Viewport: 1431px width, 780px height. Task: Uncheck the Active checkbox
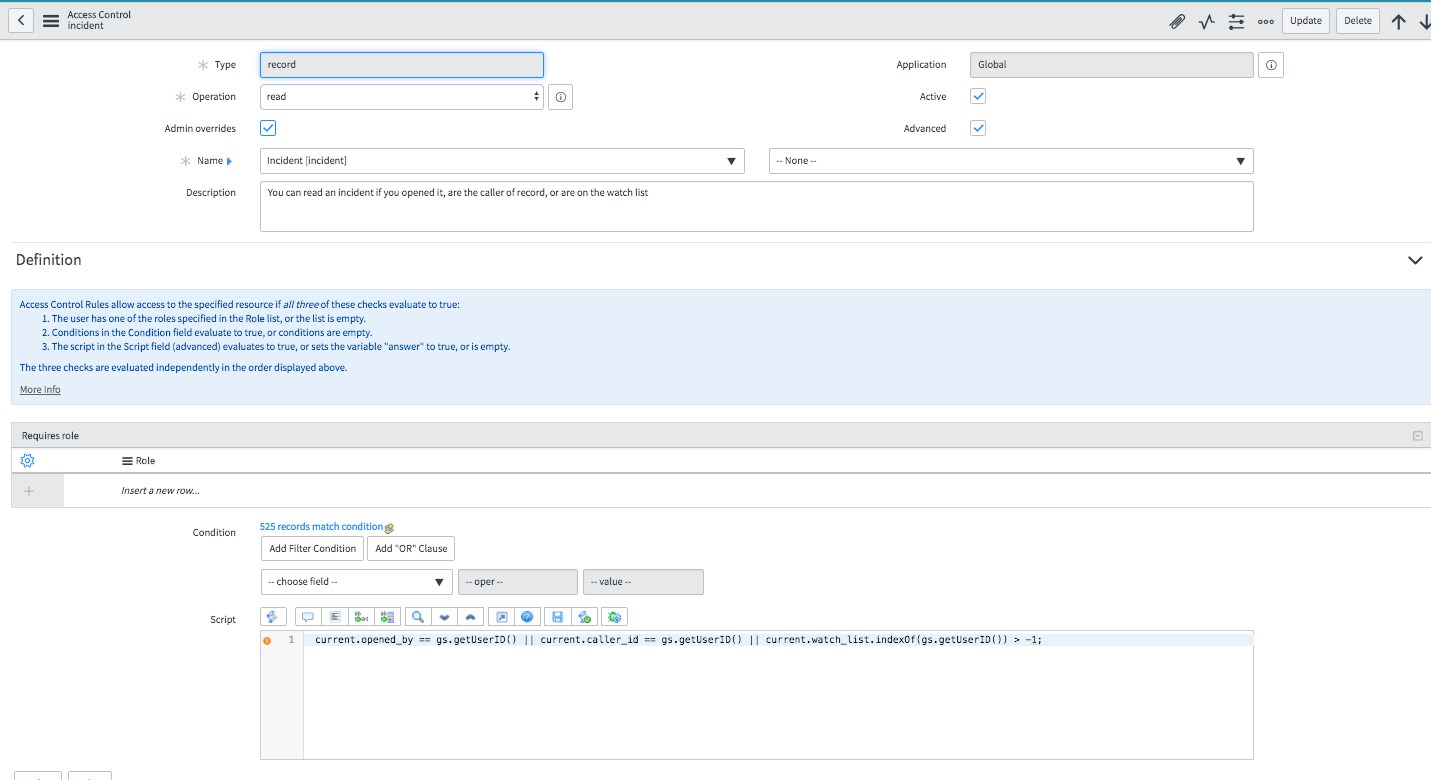(x=979, y=96)
